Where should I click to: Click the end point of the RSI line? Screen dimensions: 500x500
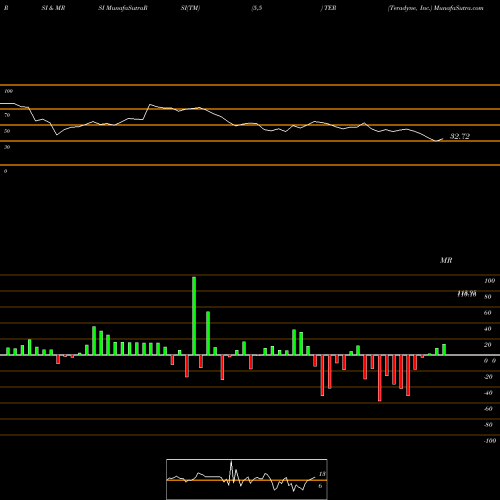443,138
